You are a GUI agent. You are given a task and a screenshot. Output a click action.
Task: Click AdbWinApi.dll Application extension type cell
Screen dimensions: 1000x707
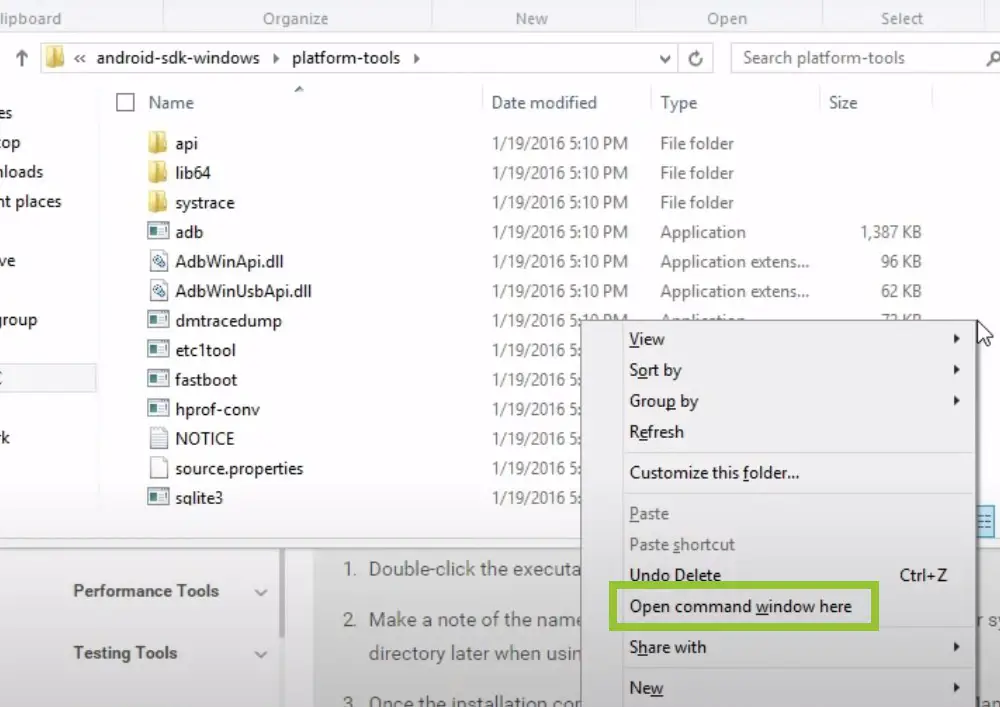click(x=735, y=261)
